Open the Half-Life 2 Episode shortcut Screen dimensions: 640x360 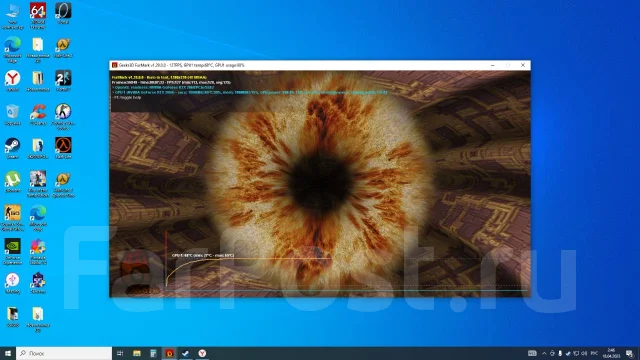[63, 184]
